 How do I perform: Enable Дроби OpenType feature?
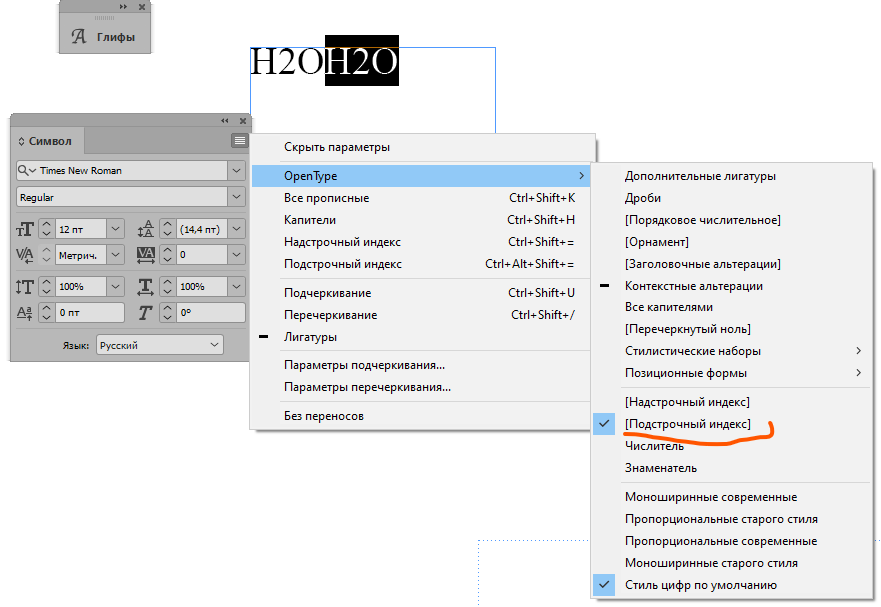[x=732, y=198]
